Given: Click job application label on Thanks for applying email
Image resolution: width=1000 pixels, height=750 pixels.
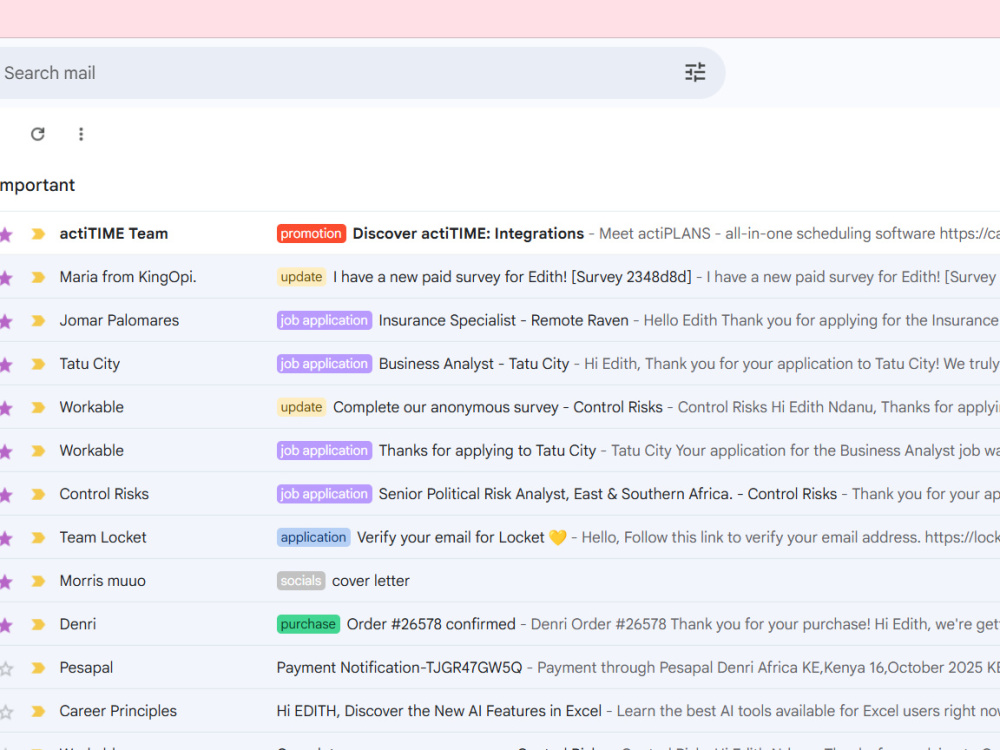Looking at the screenshot, I should [324, 450].
